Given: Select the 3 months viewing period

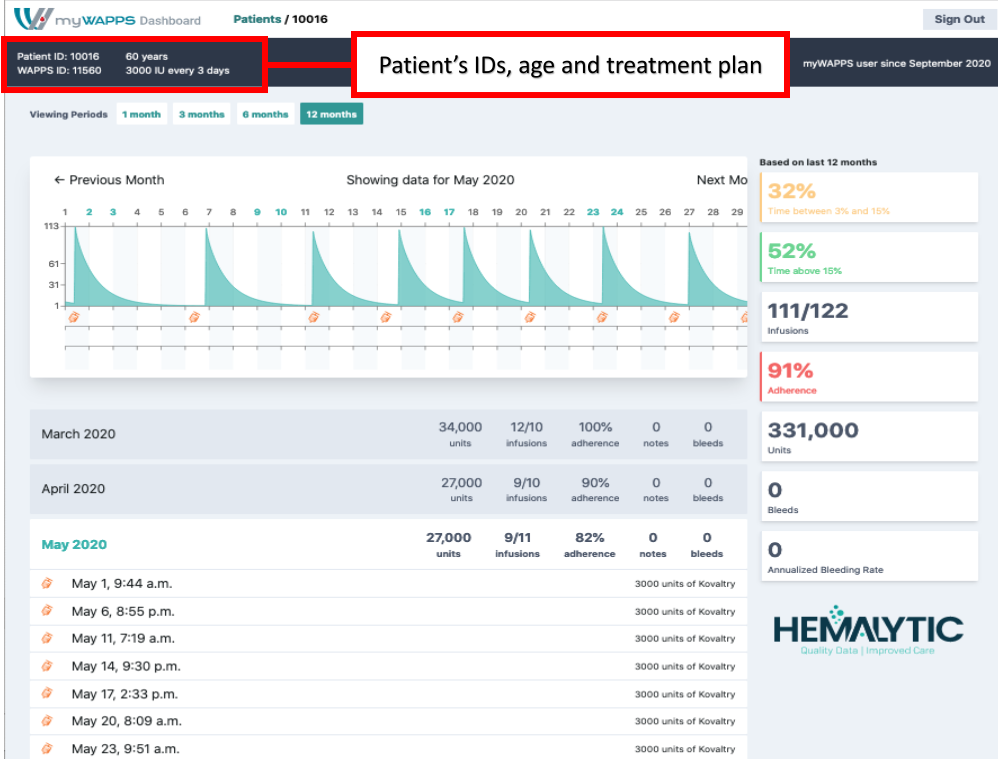Looking at the screenshot, I should pyautogui.click(x=201, y=114).
